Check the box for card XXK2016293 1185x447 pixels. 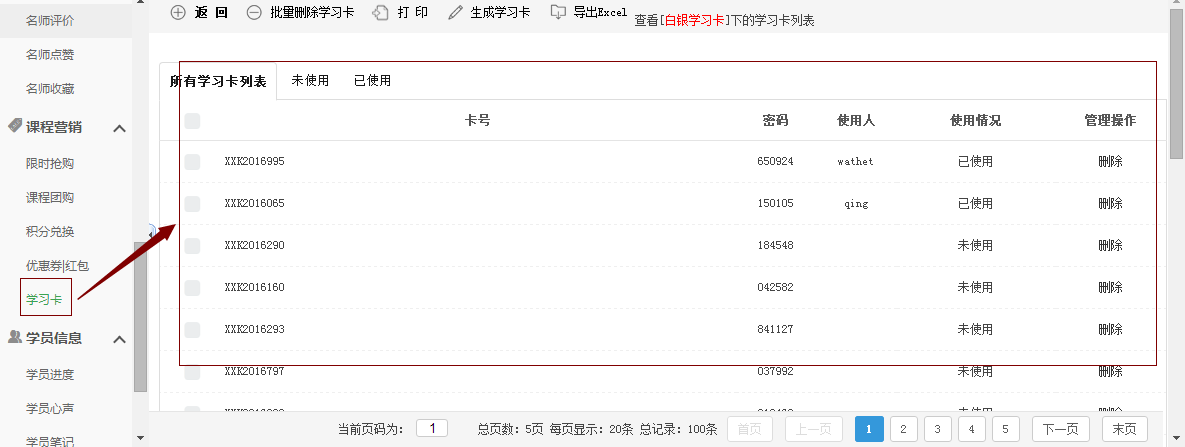click(x=193, y=330)
